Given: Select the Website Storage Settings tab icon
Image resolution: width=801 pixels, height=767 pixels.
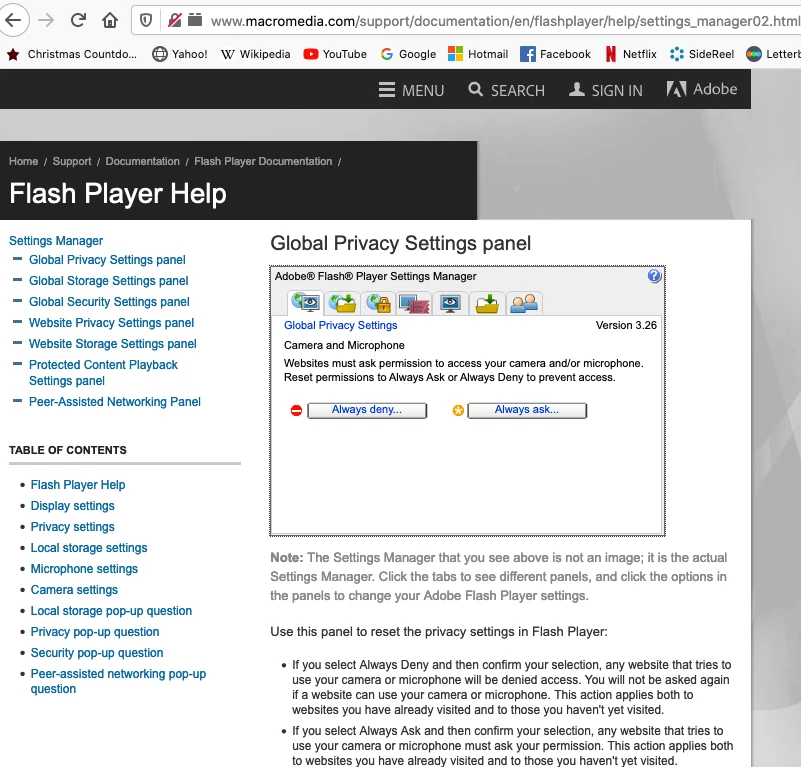Looking at the screenshot, I should pyautogui.click(x=487, y=303).
